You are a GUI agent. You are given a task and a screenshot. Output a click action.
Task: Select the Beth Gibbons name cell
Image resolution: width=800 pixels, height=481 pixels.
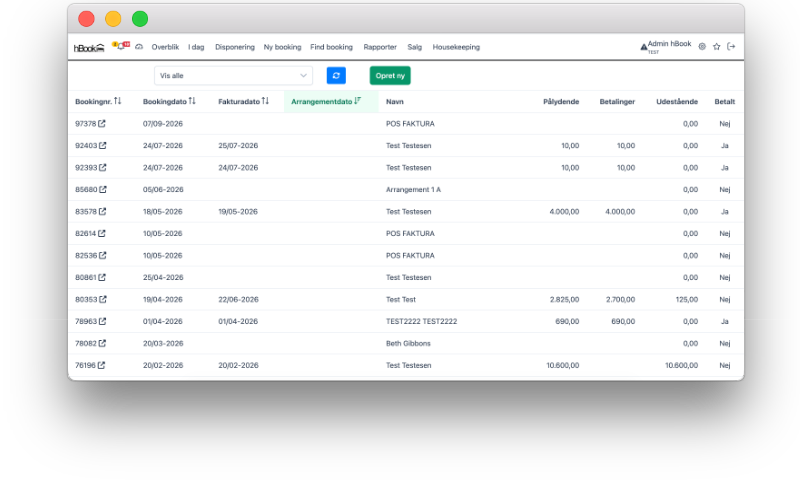pyautogui.click(x=408, y=343)
